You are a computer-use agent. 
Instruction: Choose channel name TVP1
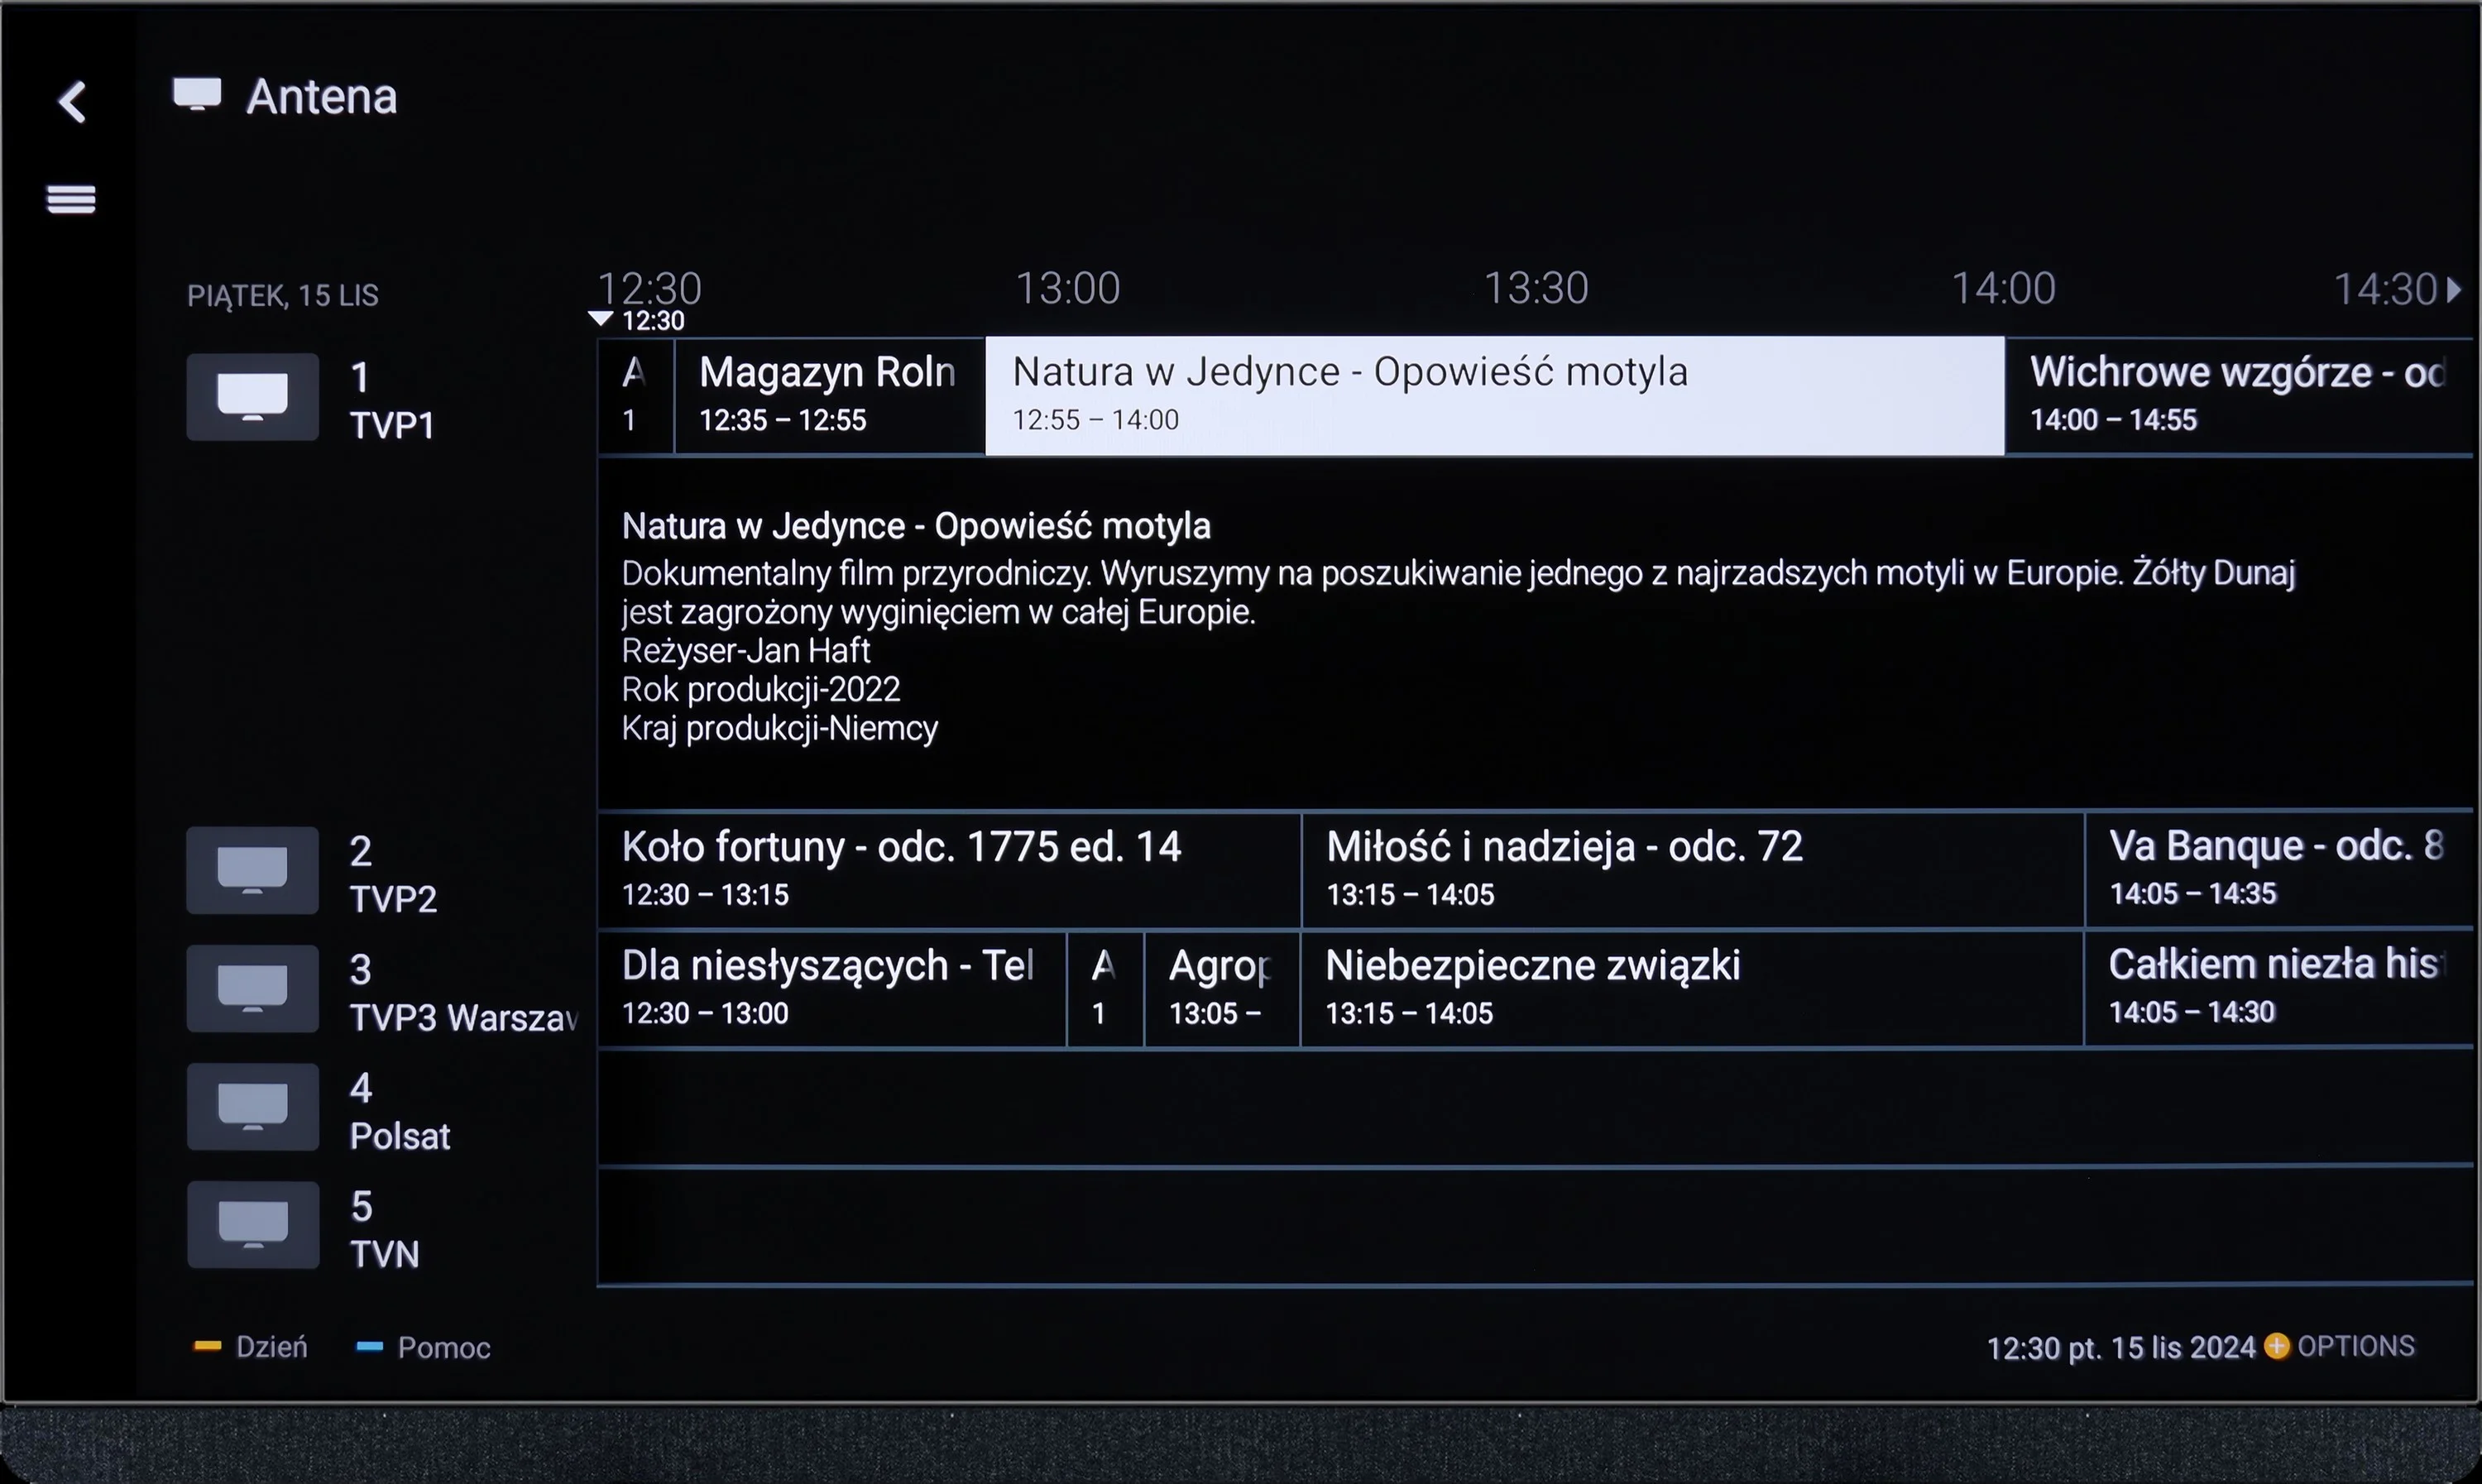(x=392, y=425)
